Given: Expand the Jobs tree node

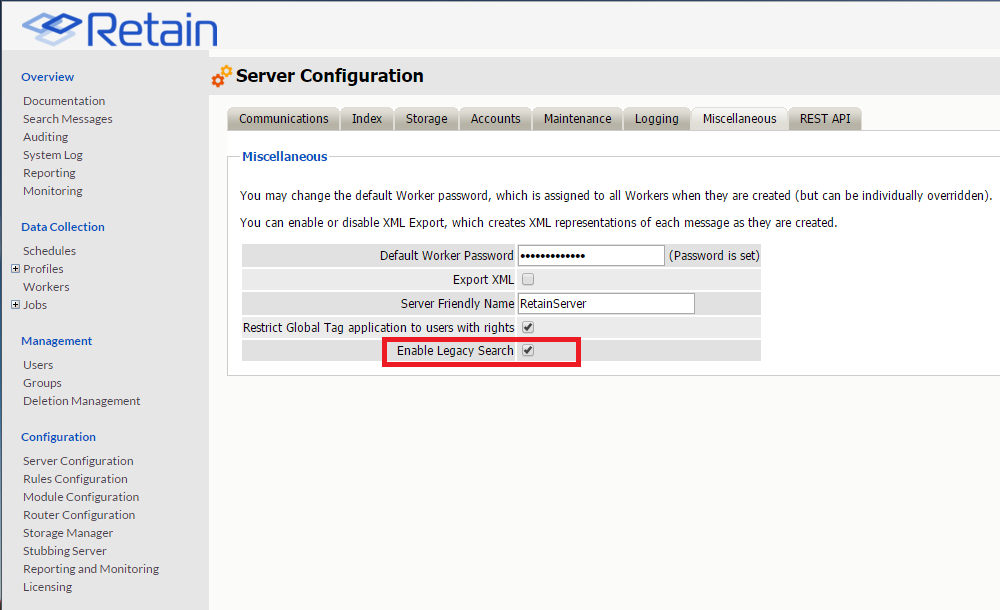Looking at the screenshot, I should pyautogui.click(x=15, y=304).
